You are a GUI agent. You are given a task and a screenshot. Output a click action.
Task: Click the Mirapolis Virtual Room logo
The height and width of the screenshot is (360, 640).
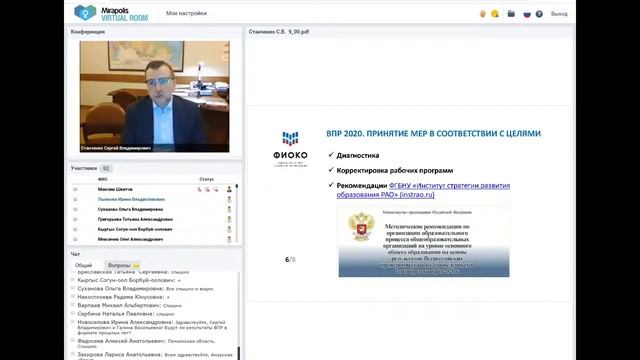click(x=111, y=13)
